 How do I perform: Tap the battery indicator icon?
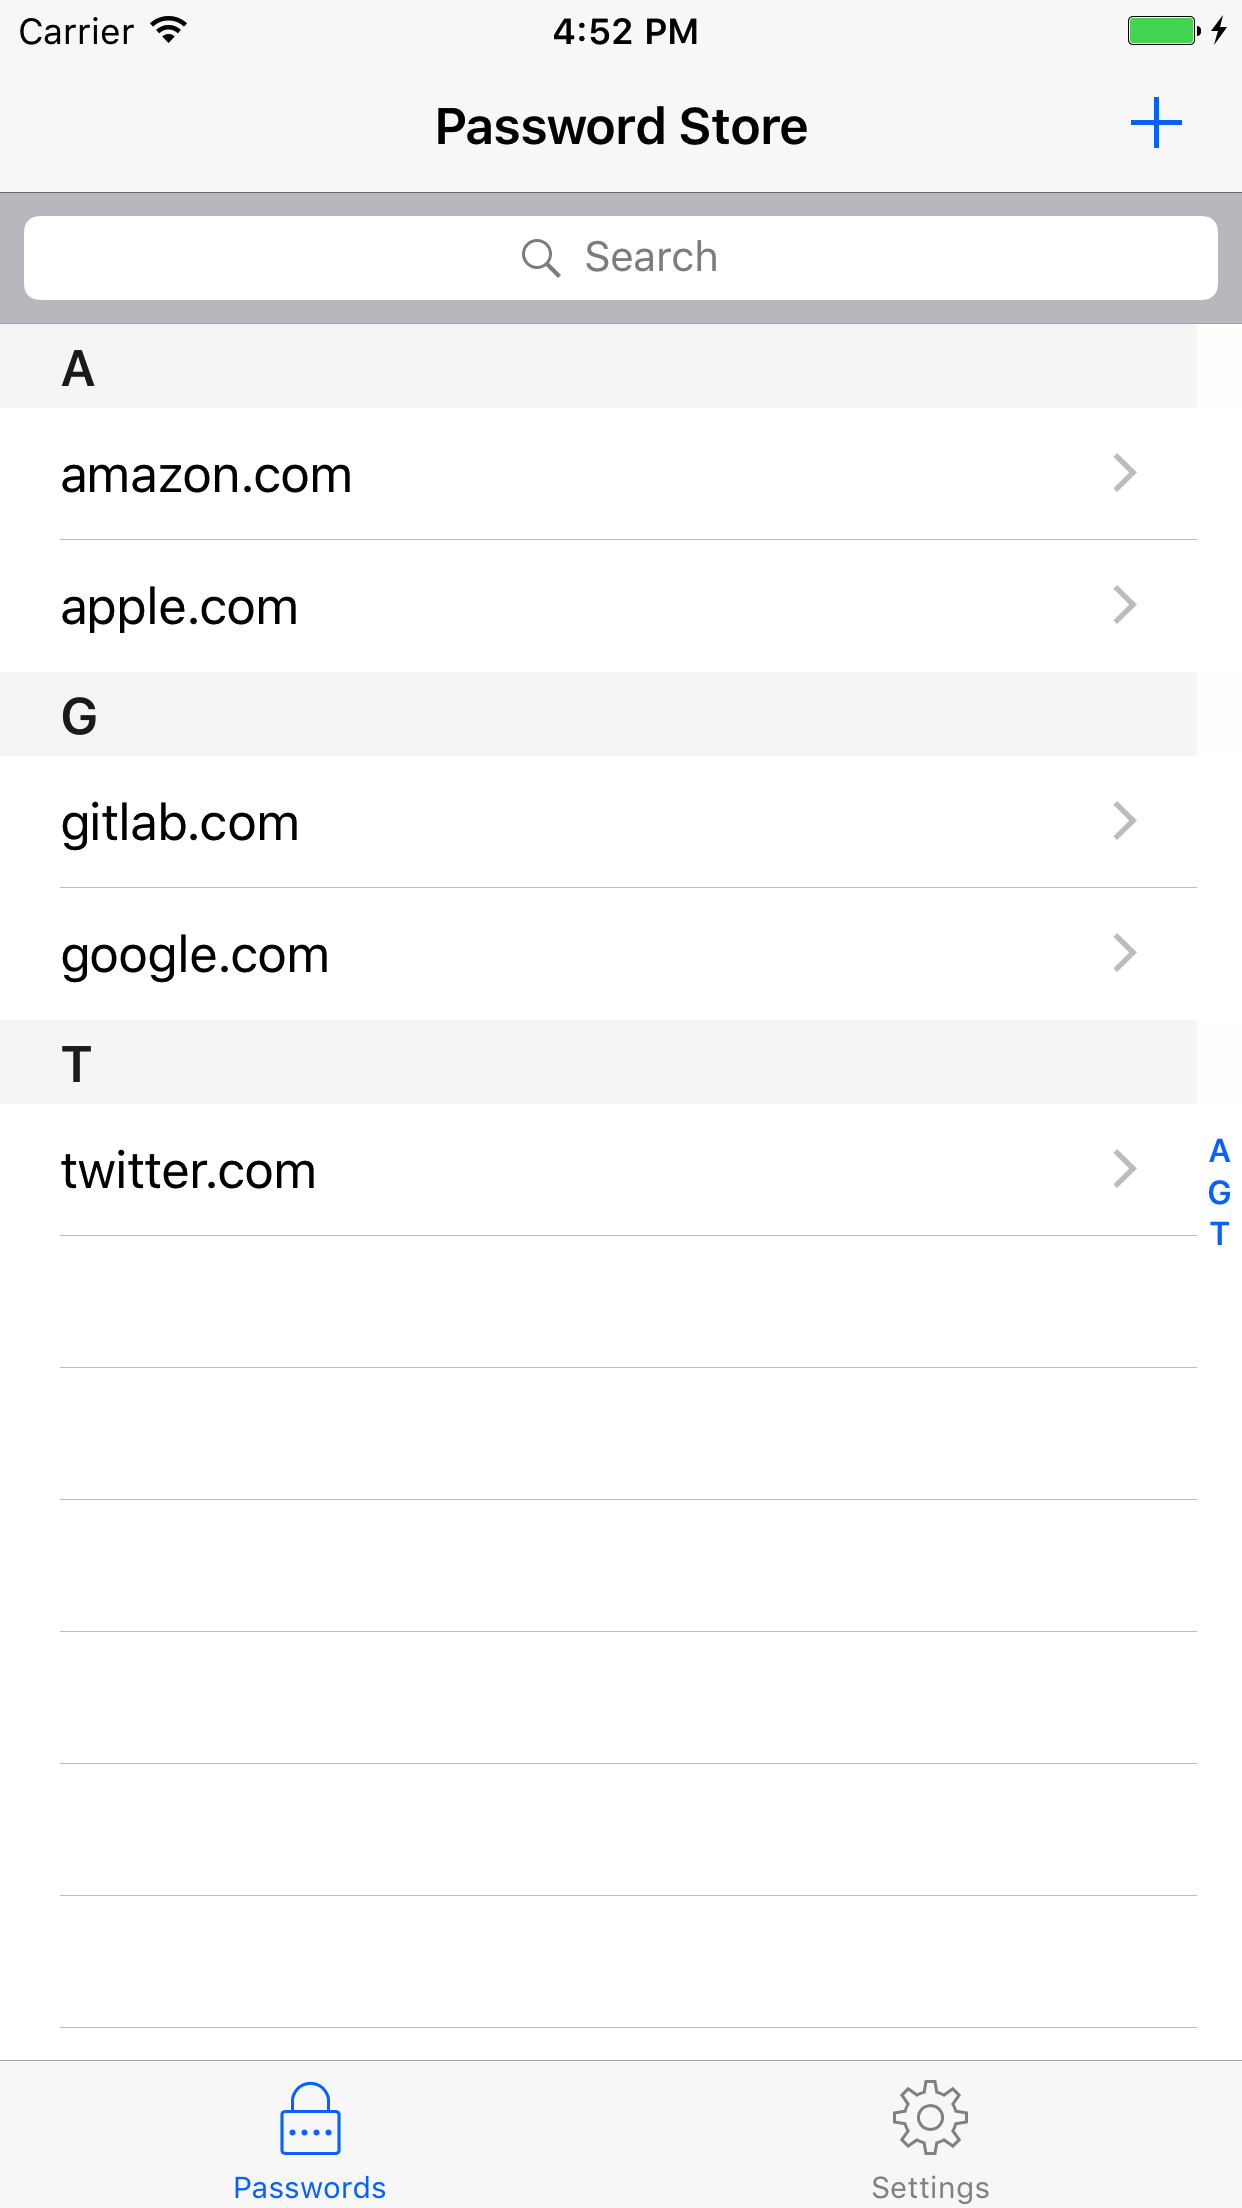(x=1162, y=30)
